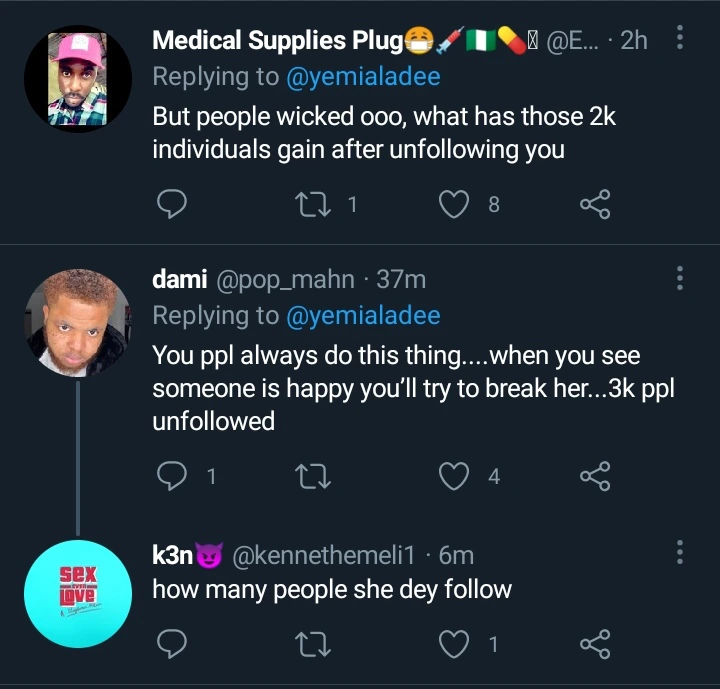Screen dimensions: 720x689
Task: Share dami's tweet
Action: (x=595, y=476)
